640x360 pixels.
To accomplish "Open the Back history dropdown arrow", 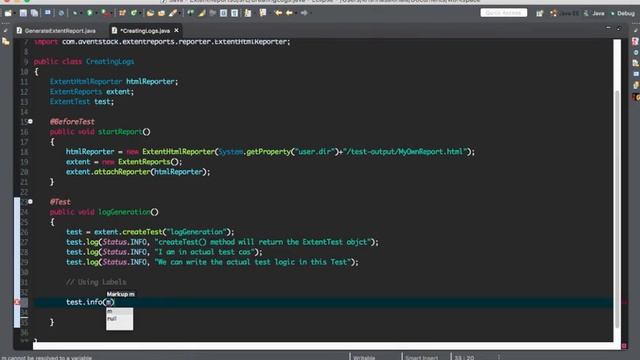I will (296, 13).
